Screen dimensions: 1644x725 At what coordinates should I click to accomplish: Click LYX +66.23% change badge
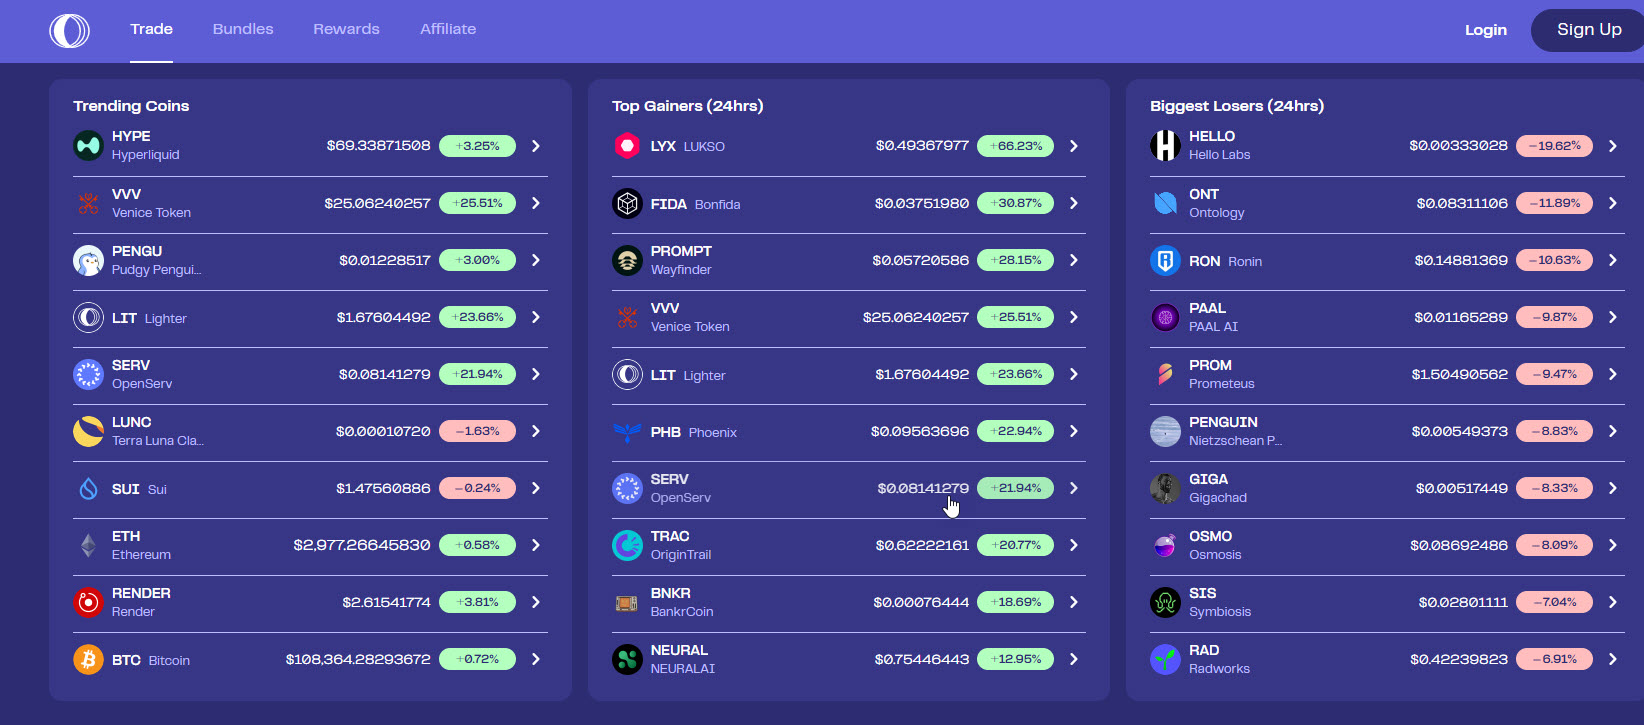(1015, 146)
